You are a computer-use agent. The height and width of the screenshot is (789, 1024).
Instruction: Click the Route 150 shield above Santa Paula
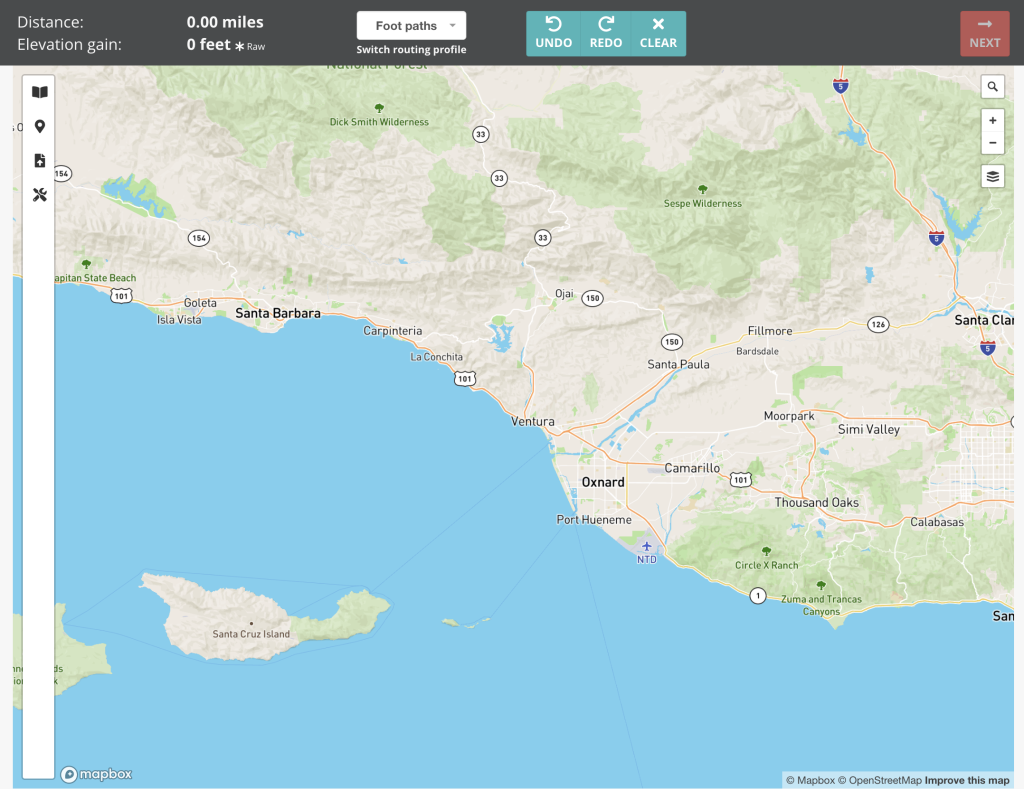(672, 342)
